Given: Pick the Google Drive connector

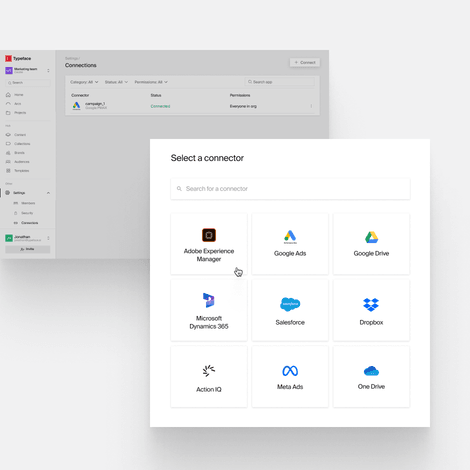Looking at the screenshot, I should (371, 244).
